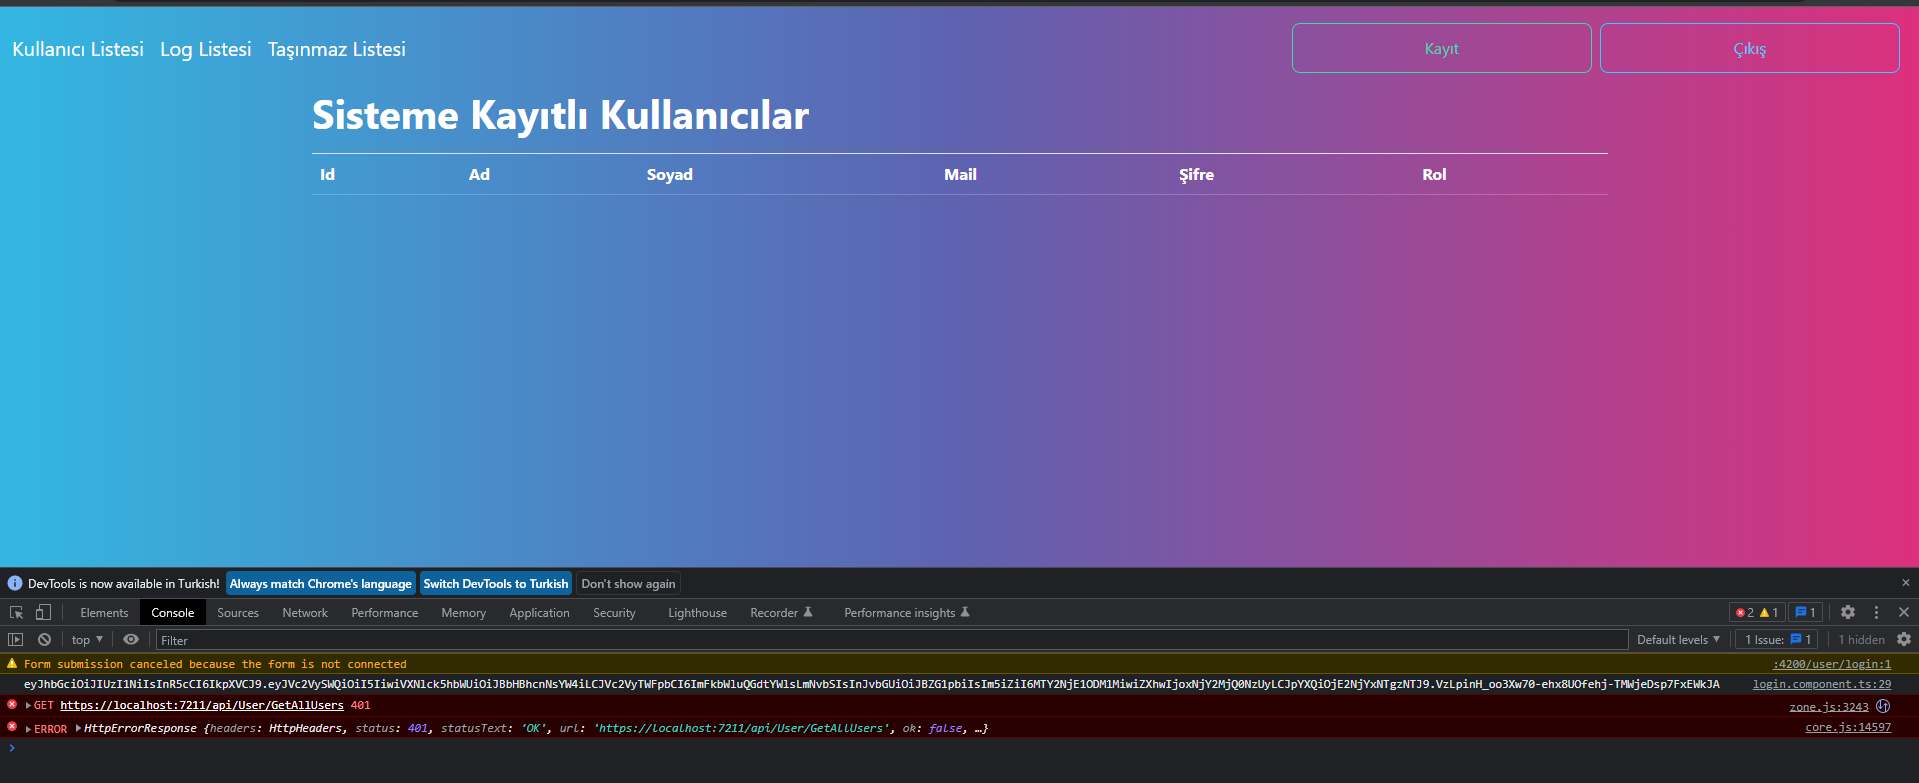Open DevTools settings gear in the tab bar
Image resolution: width=1919 pixels, height=783 pixels.
(x=1848, y=612)
